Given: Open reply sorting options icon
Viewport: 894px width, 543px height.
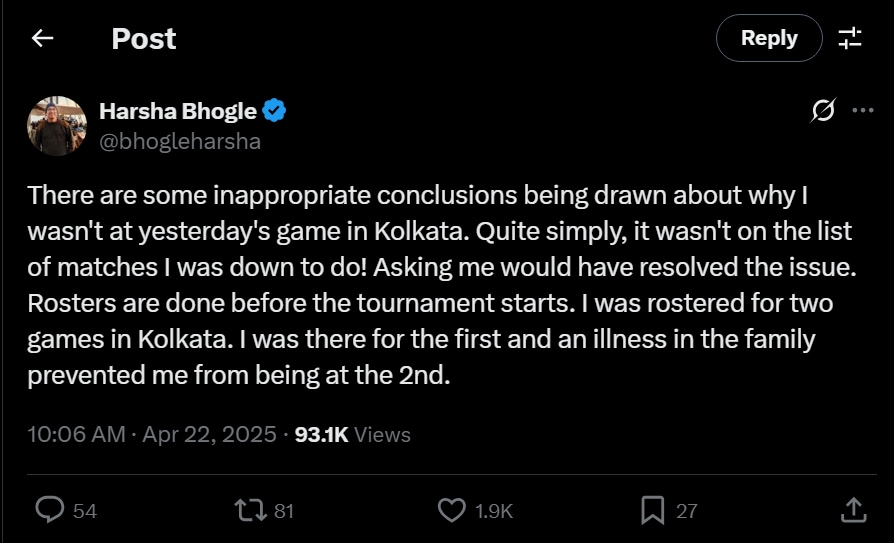Looking at the screenshot, I should 850,39.
